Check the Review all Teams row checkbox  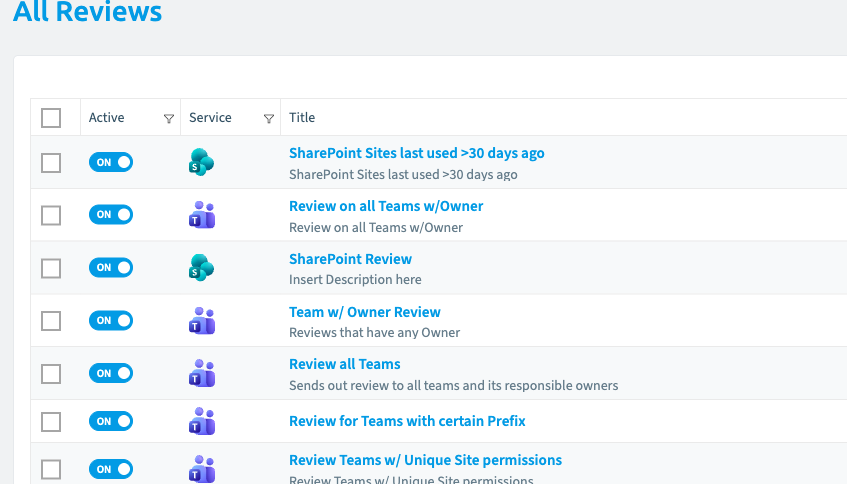point(51,374)
